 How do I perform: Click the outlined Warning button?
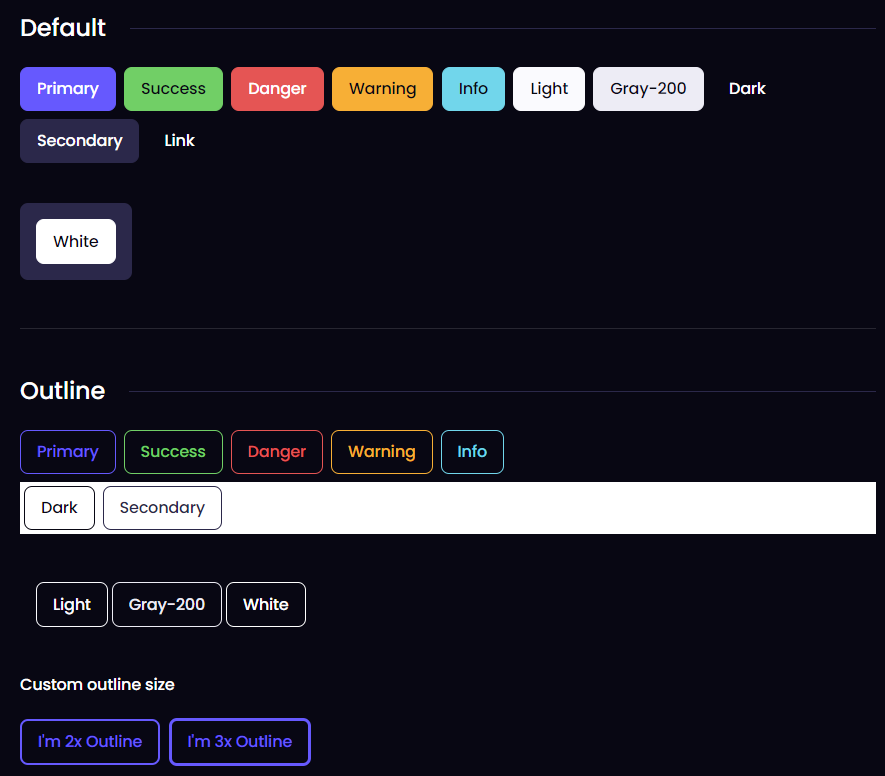pos(382,452)
